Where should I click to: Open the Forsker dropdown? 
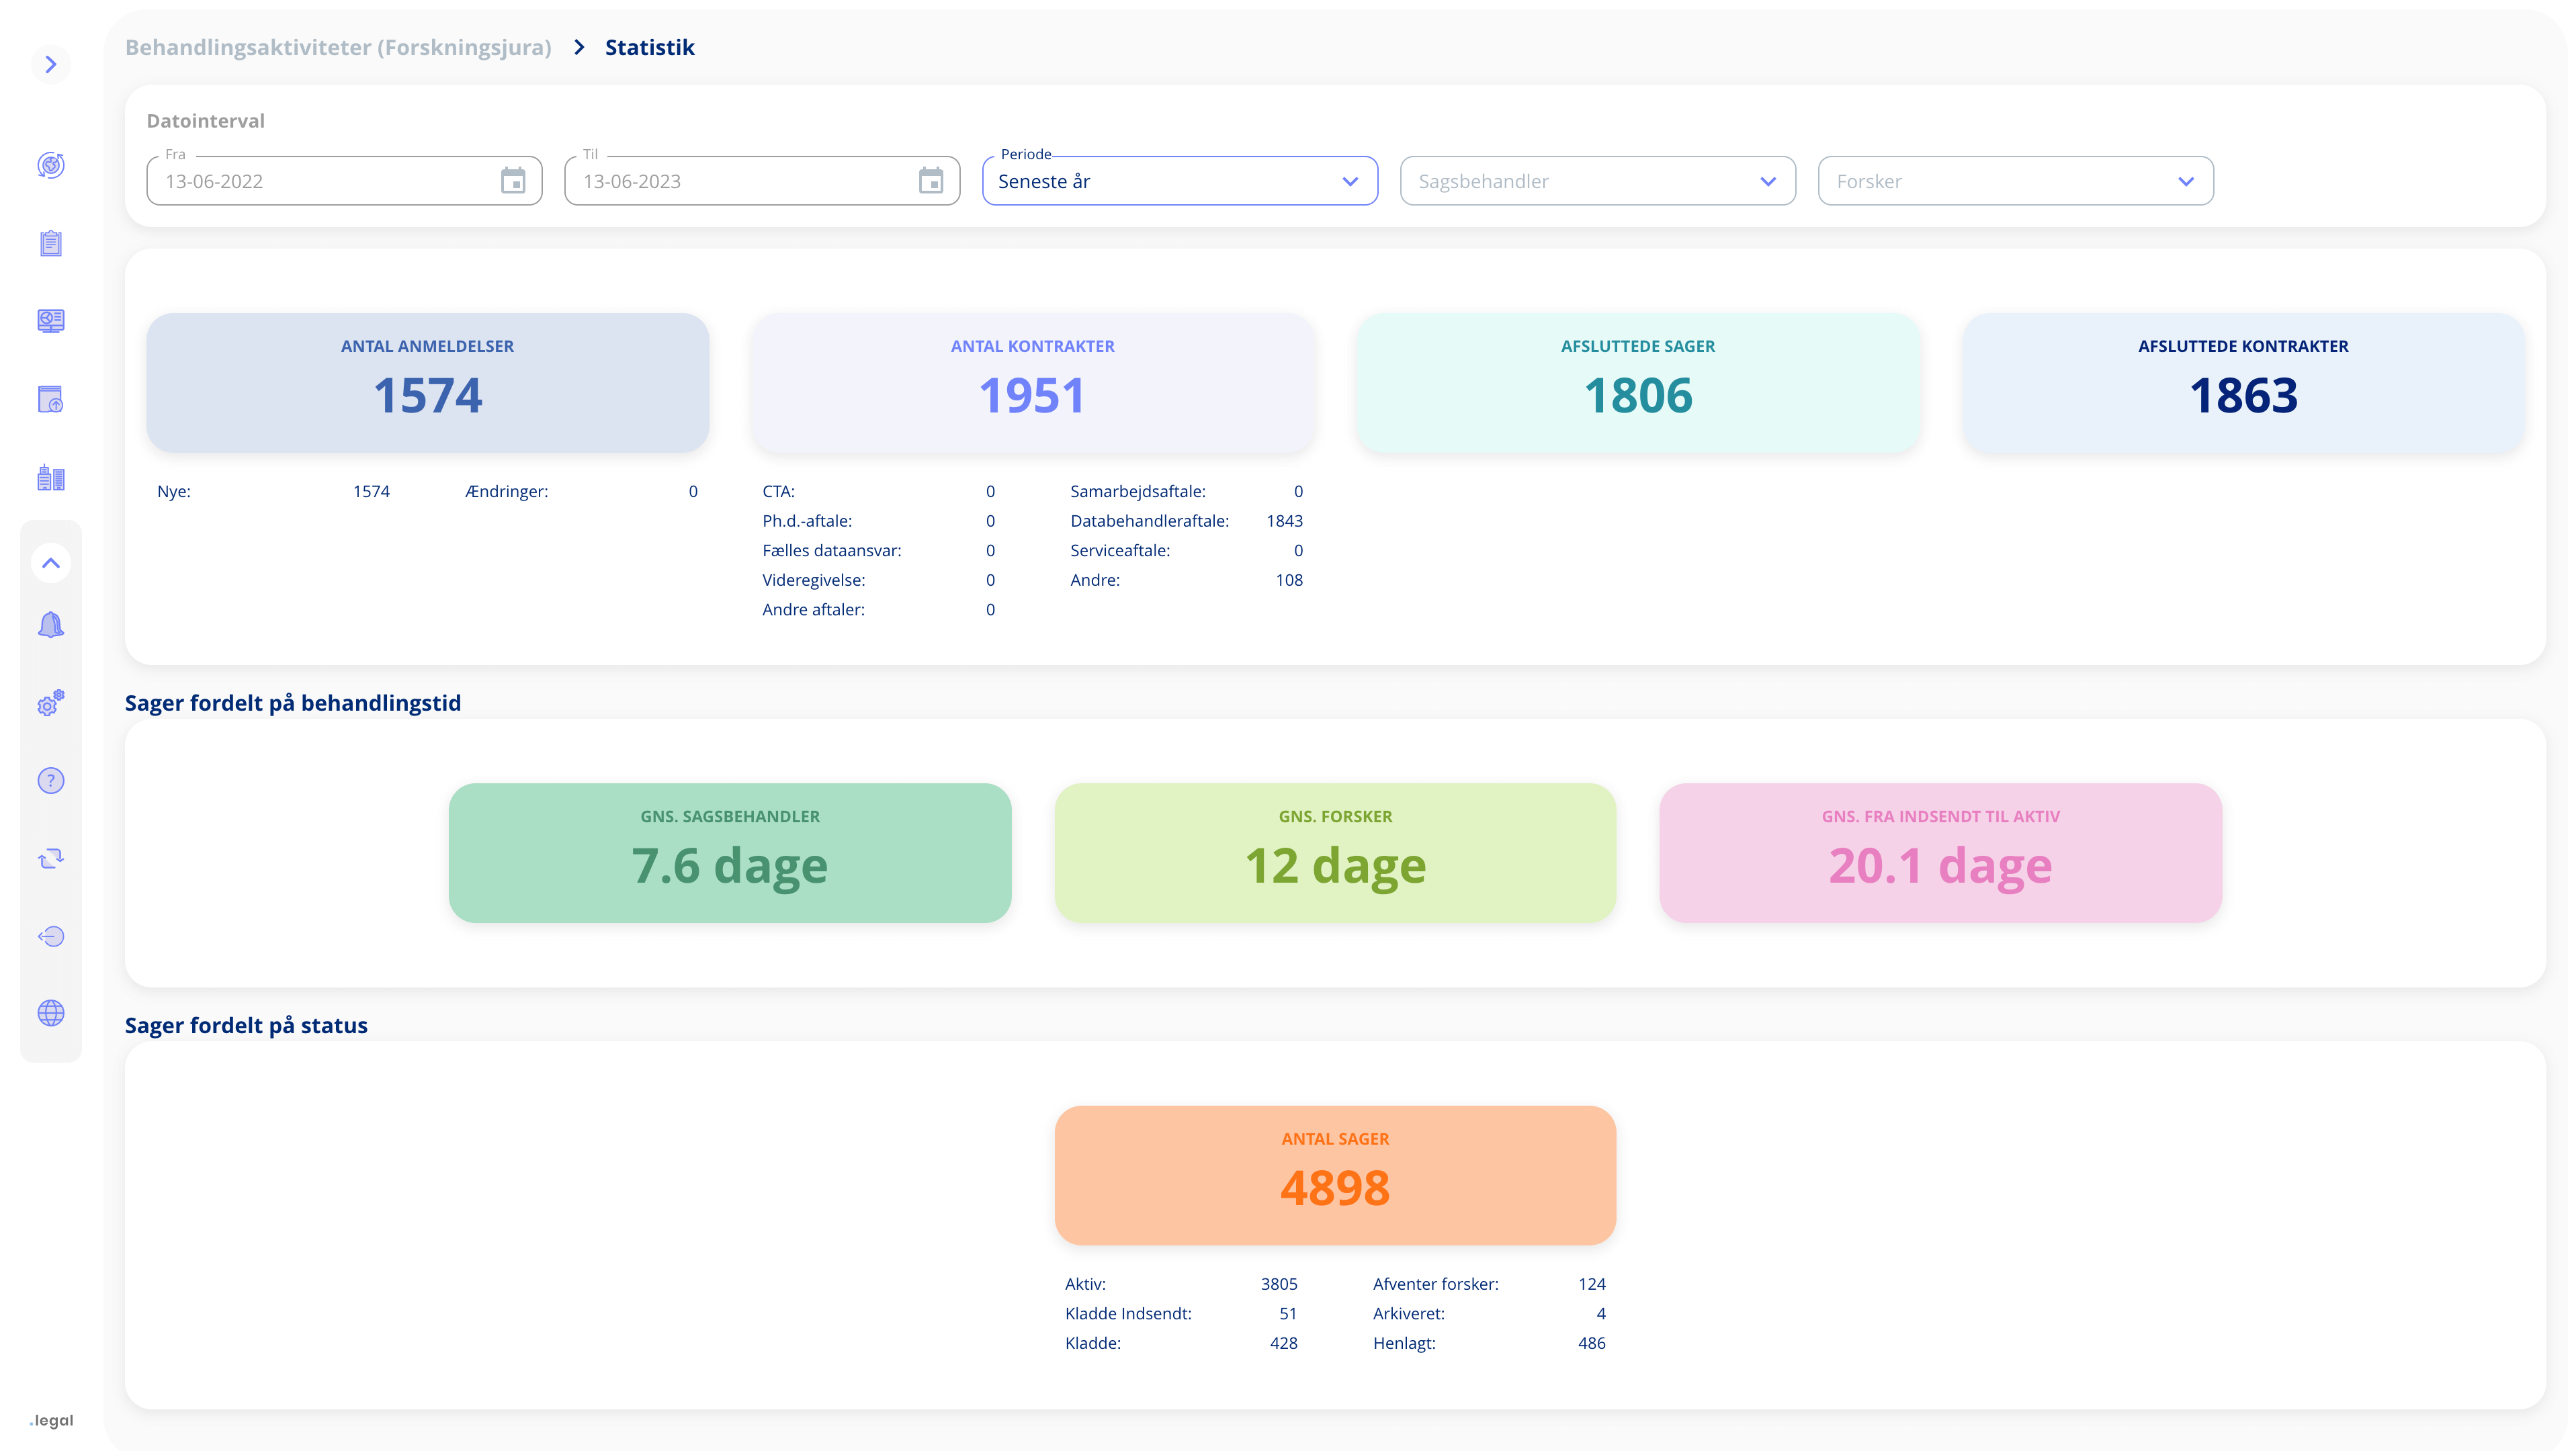pos(2016,181)
